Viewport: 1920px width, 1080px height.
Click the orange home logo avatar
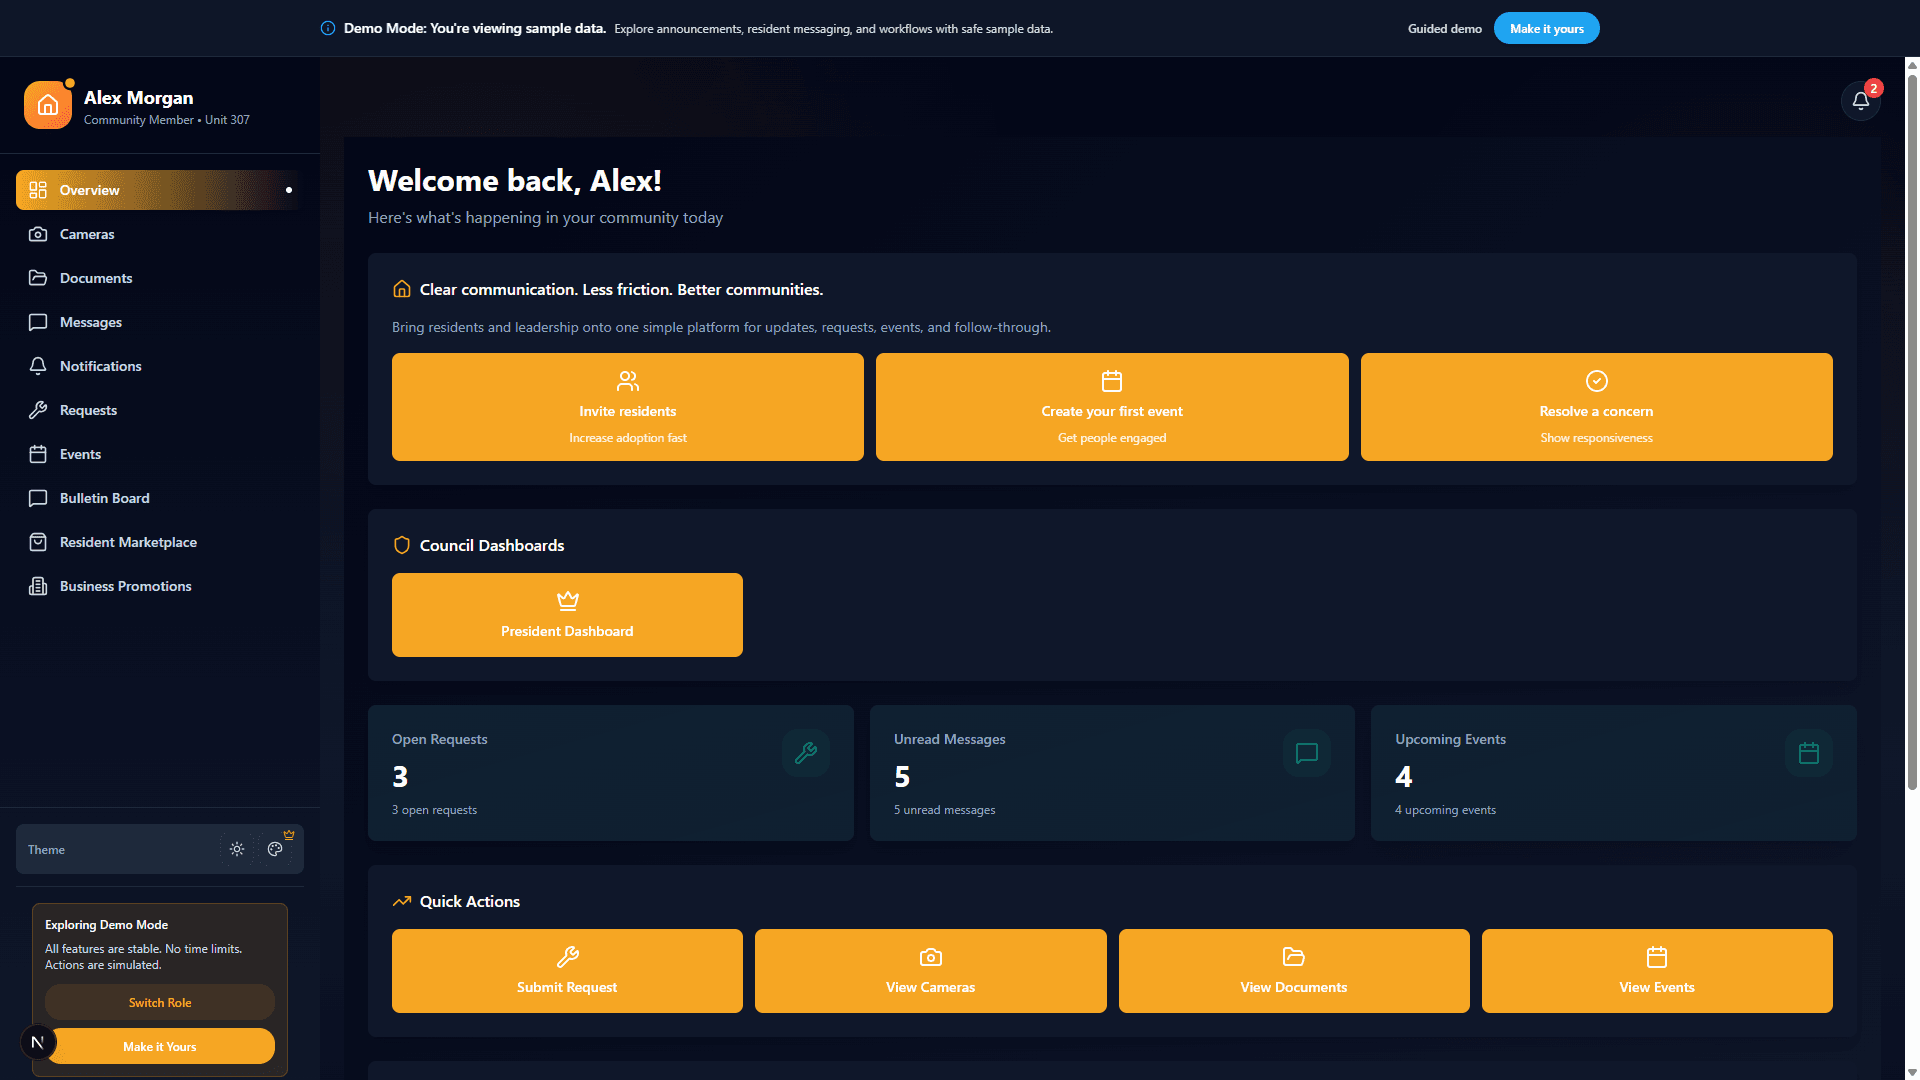click(48, 105)
